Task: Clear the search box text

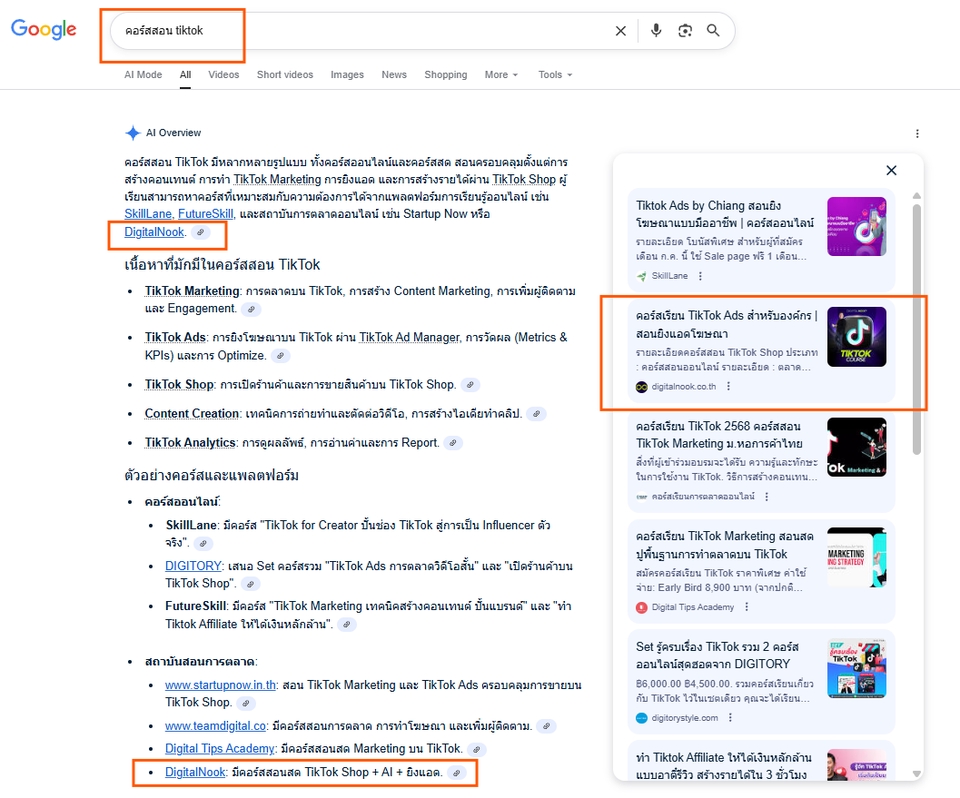Action: point(620,31)
